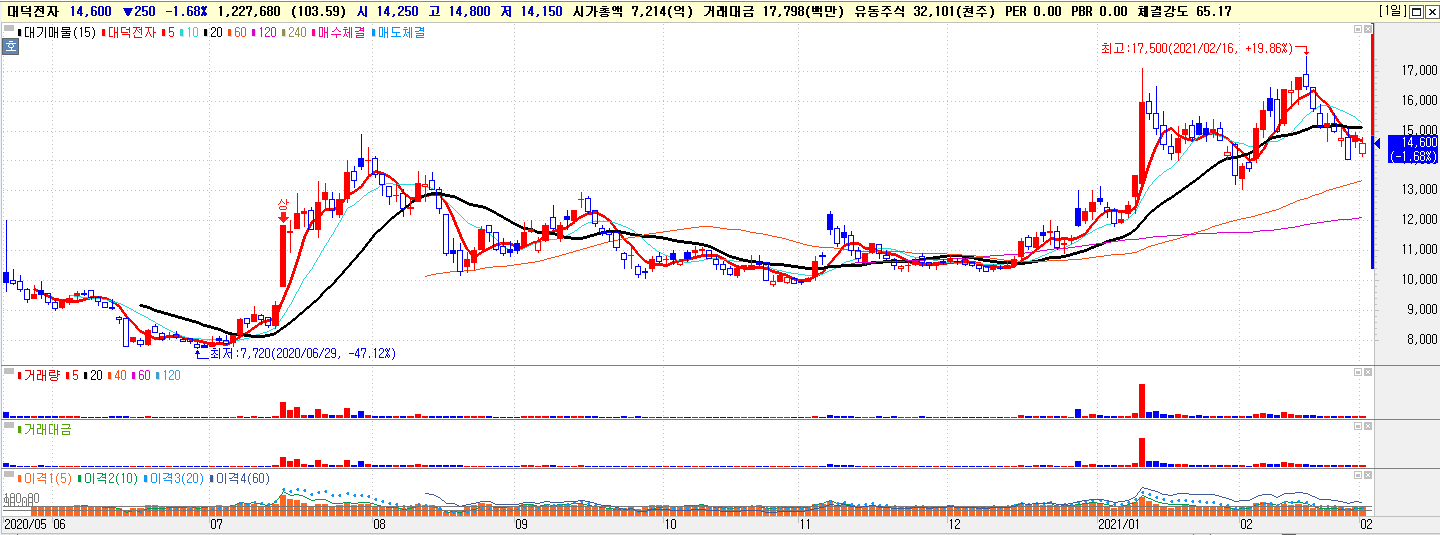Select the 이격1(5) indicator label
This screenshot has height=535, width=1440.
point(46,479)
